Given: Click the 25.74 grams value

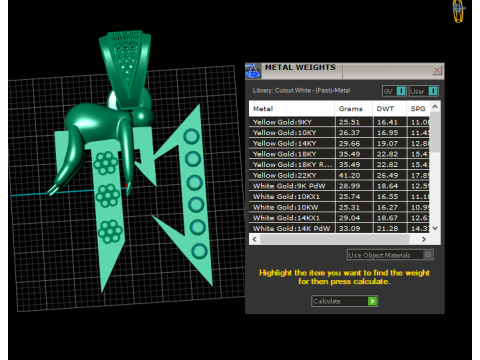Looking at the screenshot, I should tap(349, 197).
